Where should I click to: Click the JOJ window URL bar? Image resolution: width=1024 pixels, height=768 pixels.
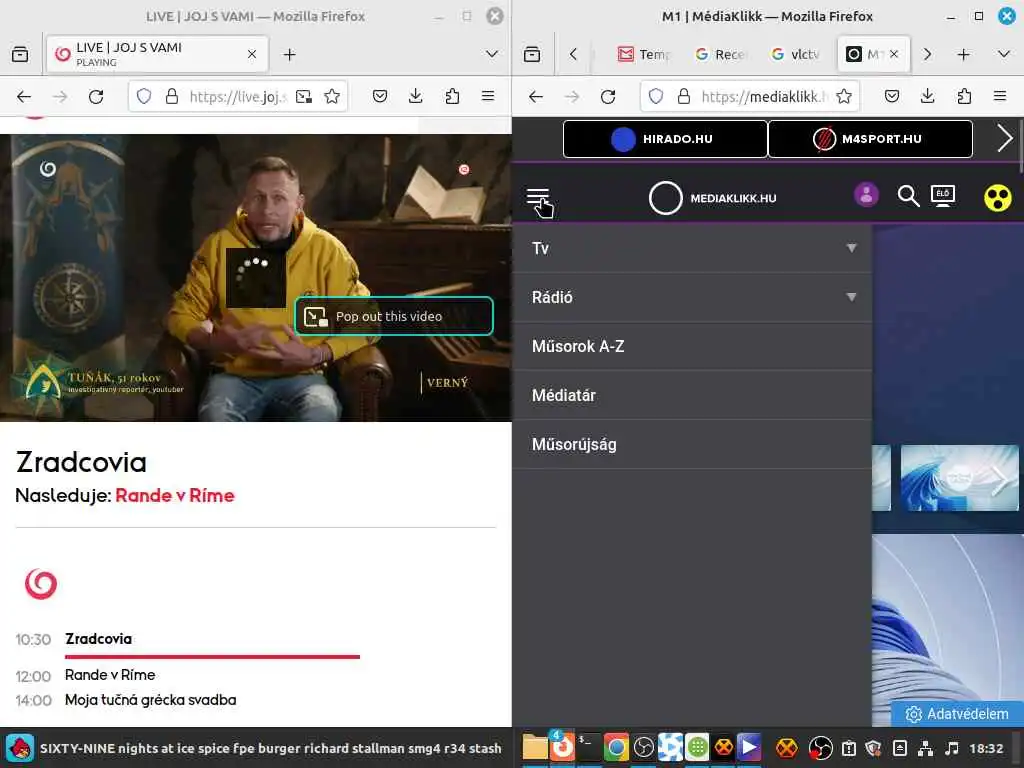coord(238,97)
